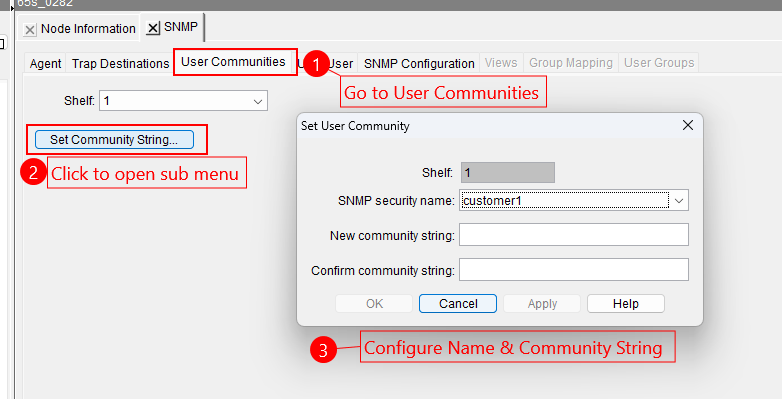Screen dimensions: 782x399
Task: Focus the Confirm community string field
Action: (x=574, y=270)
